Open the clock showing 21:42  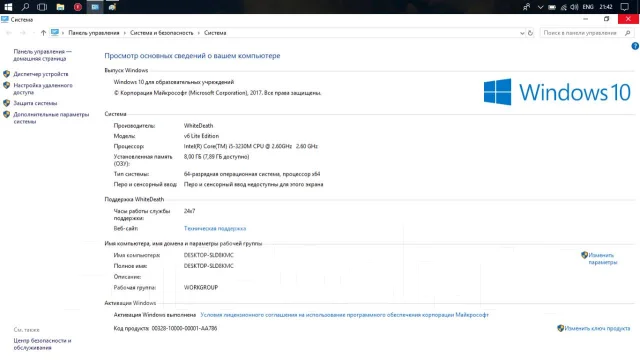click(606, 7)
